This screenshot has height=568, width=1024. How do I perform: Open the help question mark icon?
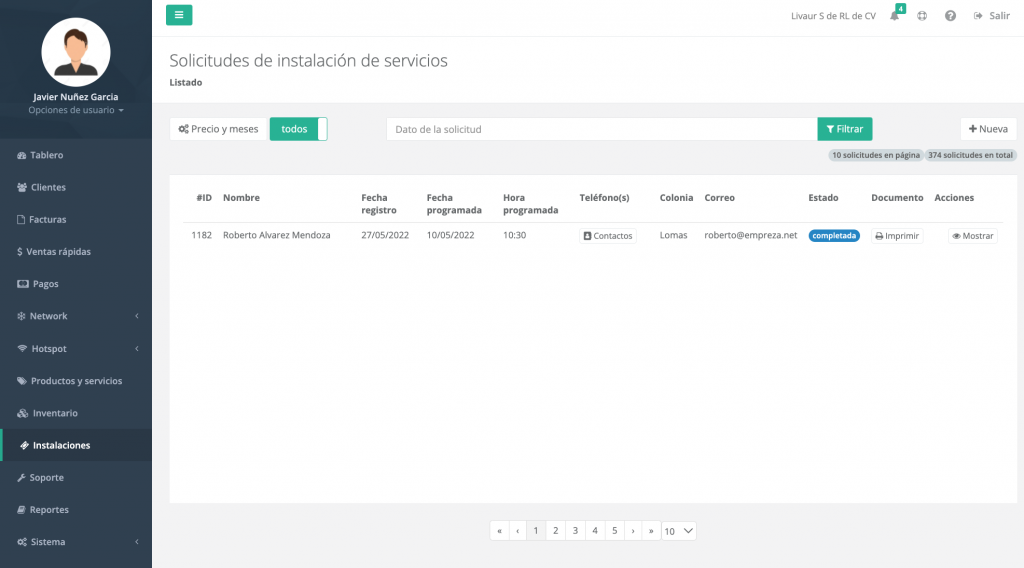(x=950, y=16)
